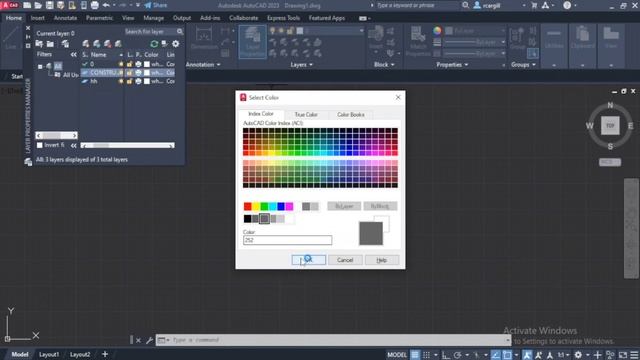The image size is (640, 360).
Task: Click Help in Select Color dialog
Action: 382,260
